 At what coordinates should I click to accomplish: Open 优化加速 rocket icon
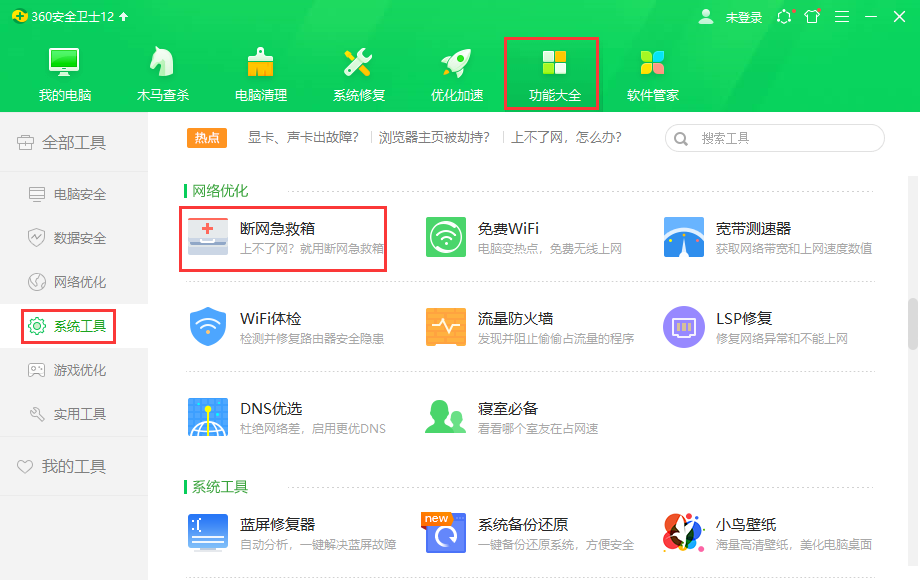point(456,62)
